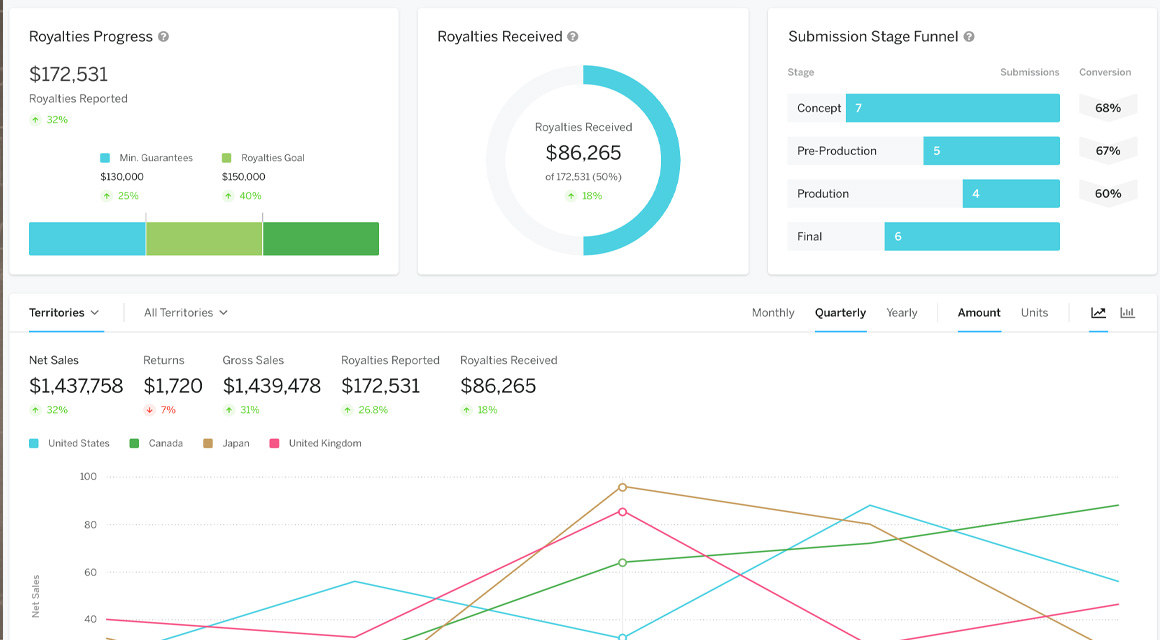This screenshot has width=1160, height=640.
Task: Click the Submissions column header
Action: point(1030,73)
